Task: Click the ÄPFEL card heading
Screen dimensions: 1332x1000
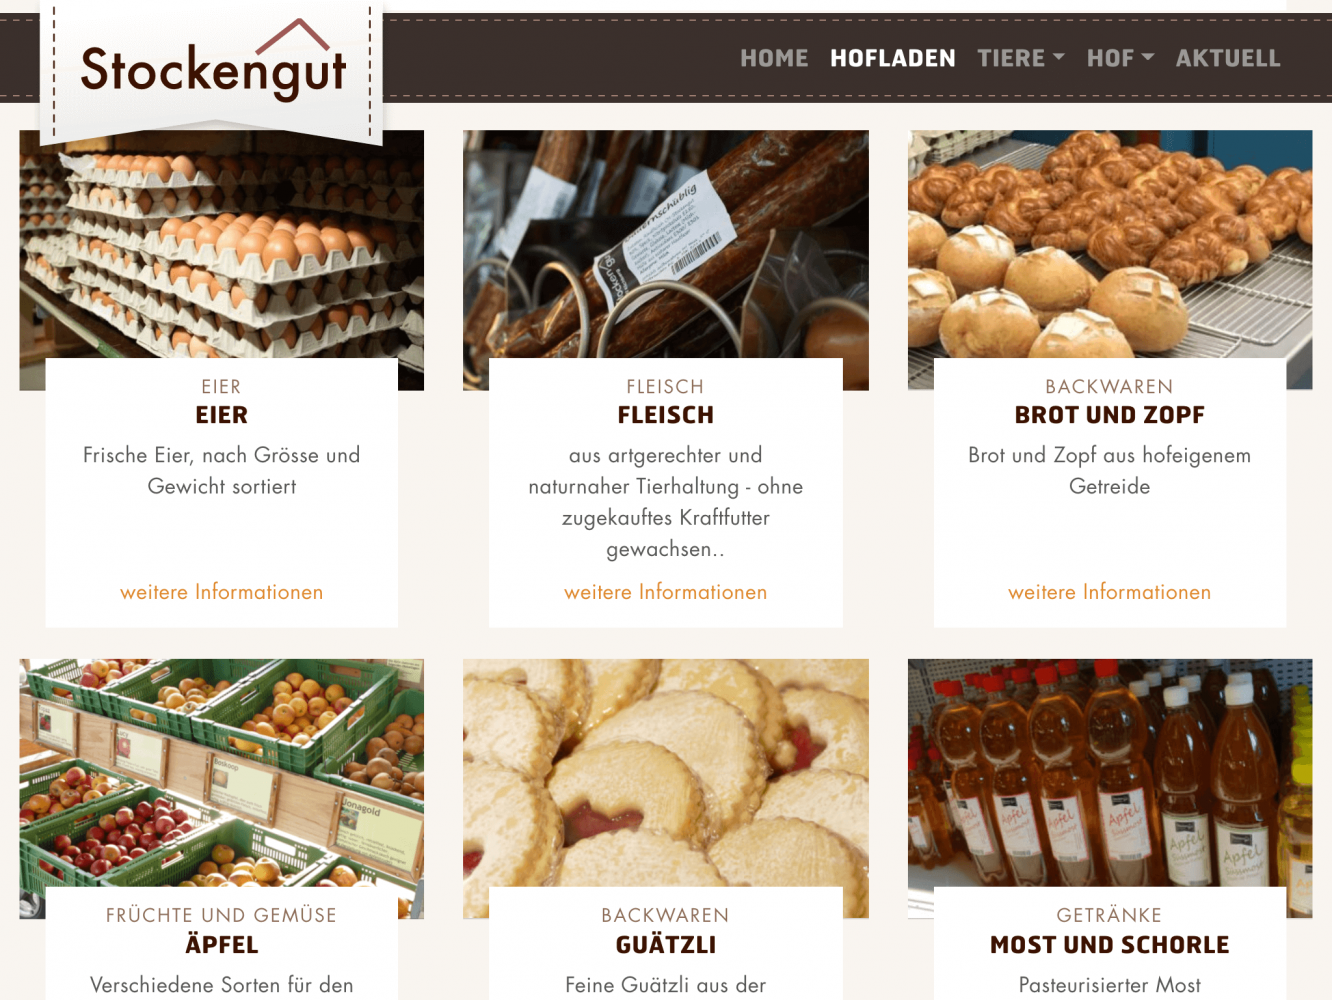Action: (x=222, y=943)
